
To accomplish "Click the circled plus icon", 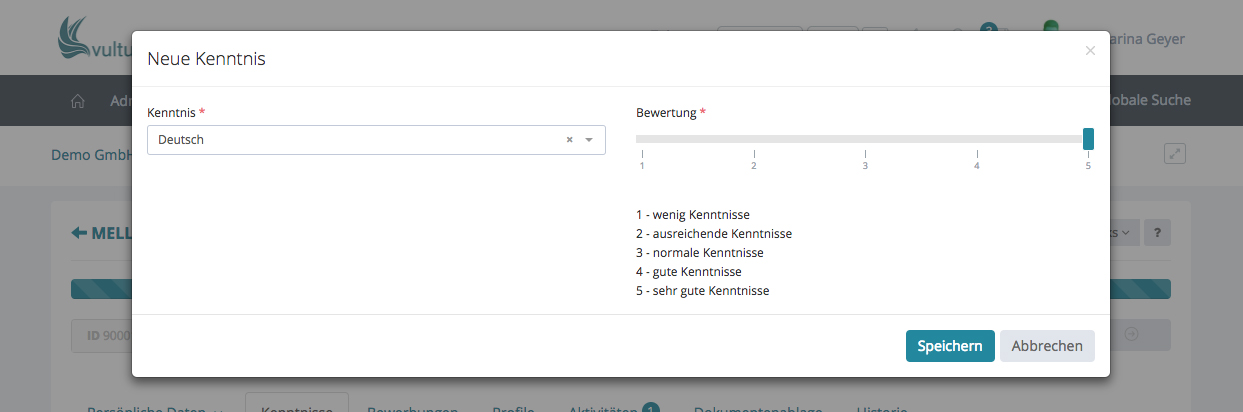I will point(1131,335).
